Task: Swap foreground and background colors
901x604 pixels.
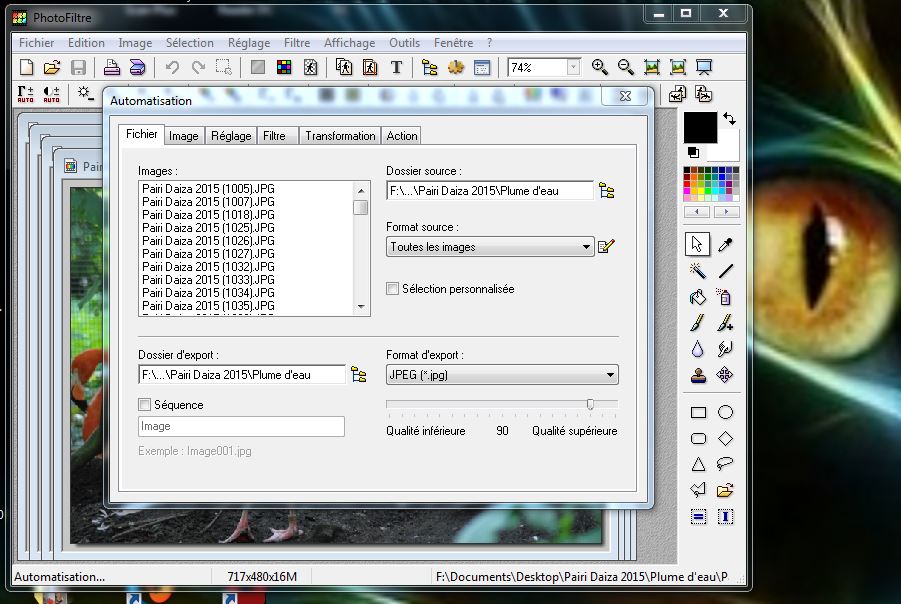Action: 729,118
